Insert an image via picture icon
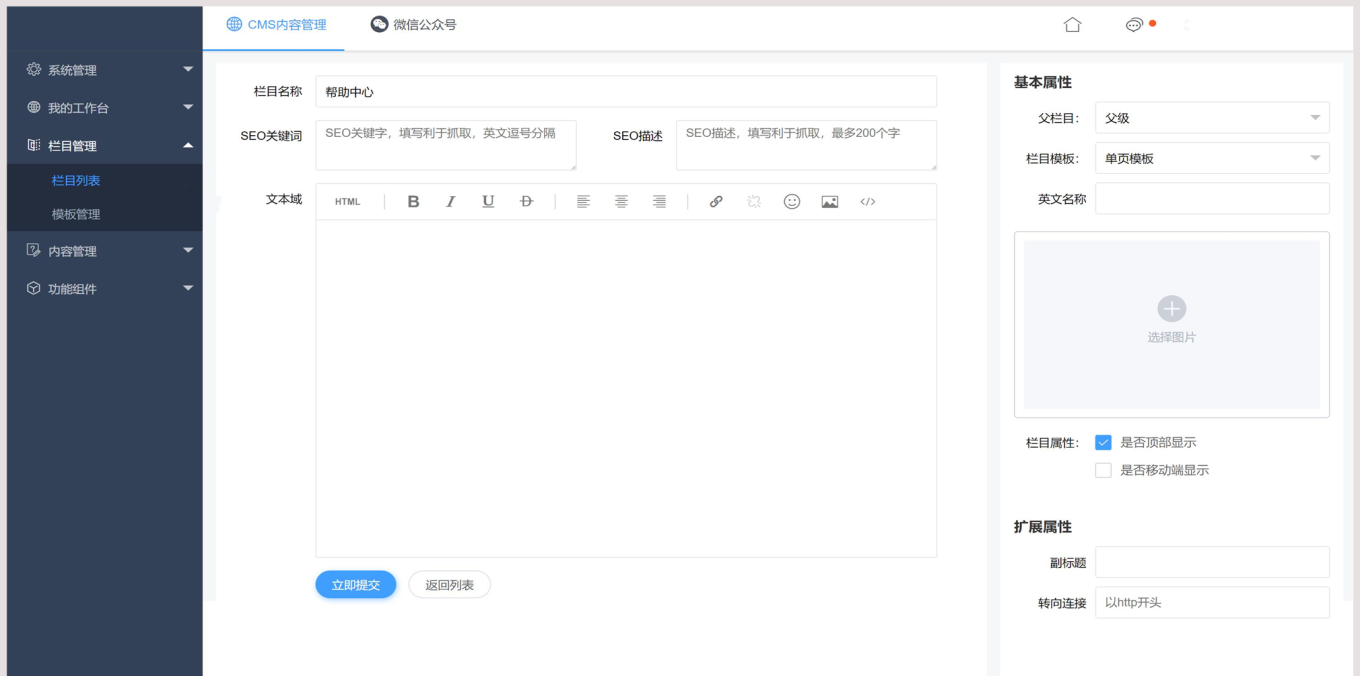Image resolution: width=1360 pixels, height=676 pixels. pos(830,202)
